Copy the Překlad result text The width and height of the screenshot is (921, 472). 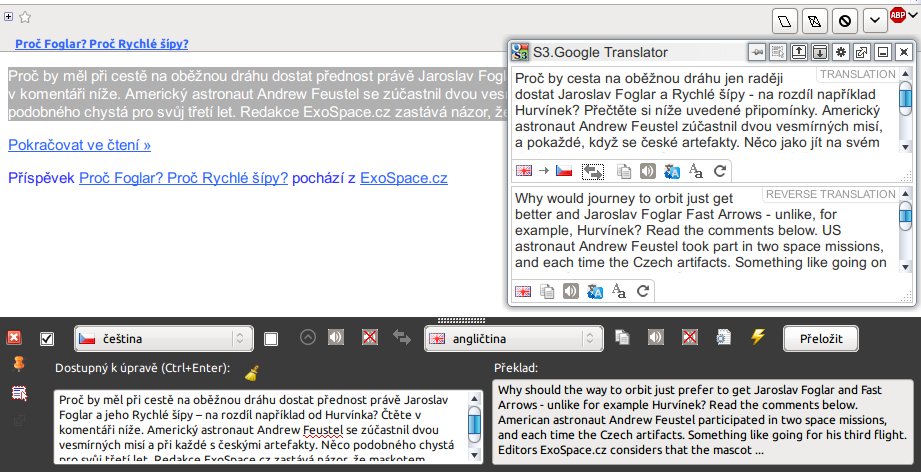622,337
